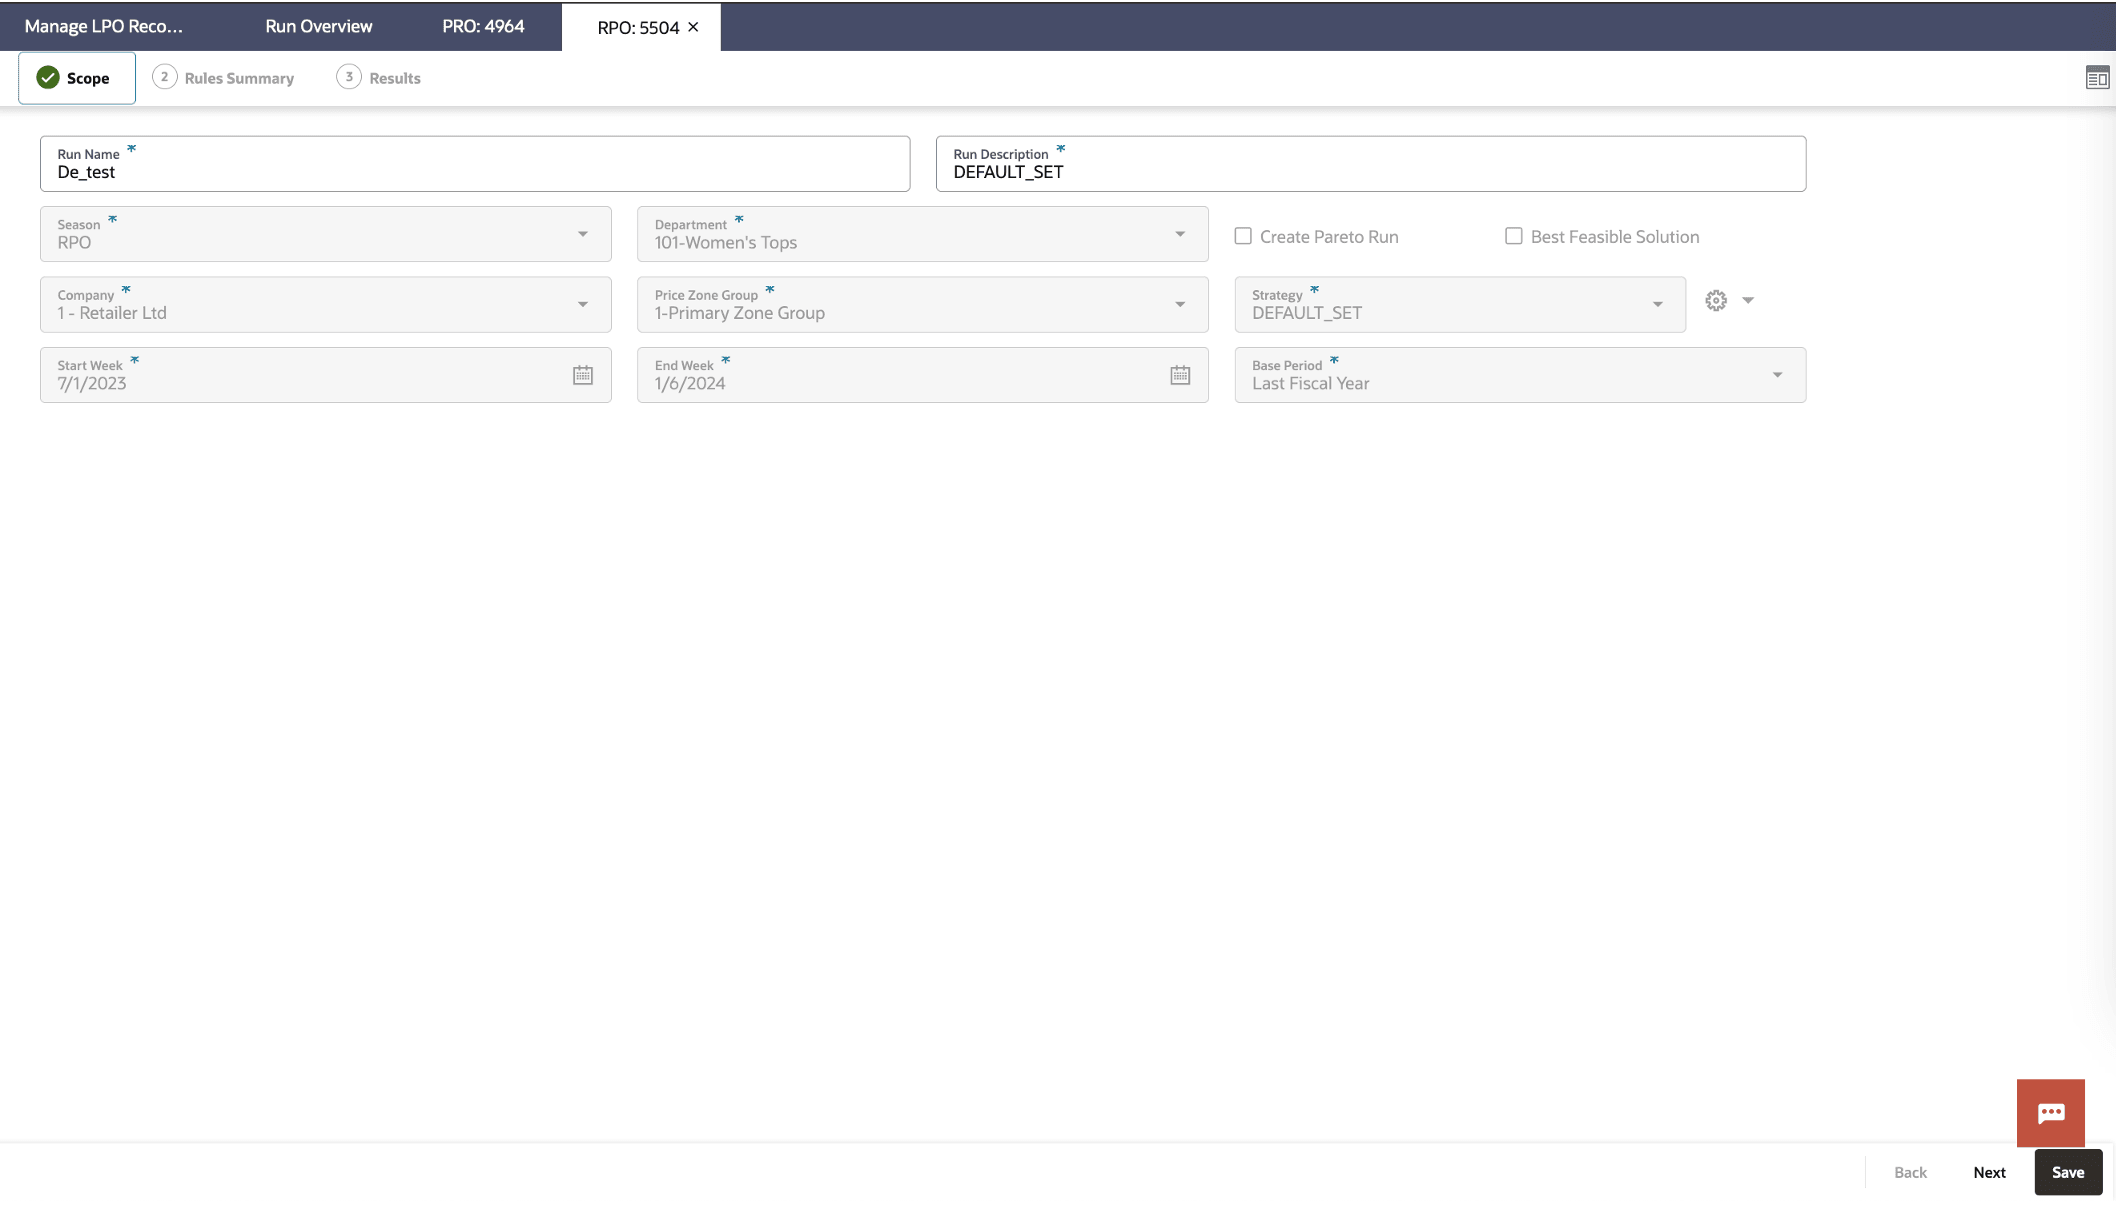Click step 2 Rules Summary circle

click(x=164, y=77)
